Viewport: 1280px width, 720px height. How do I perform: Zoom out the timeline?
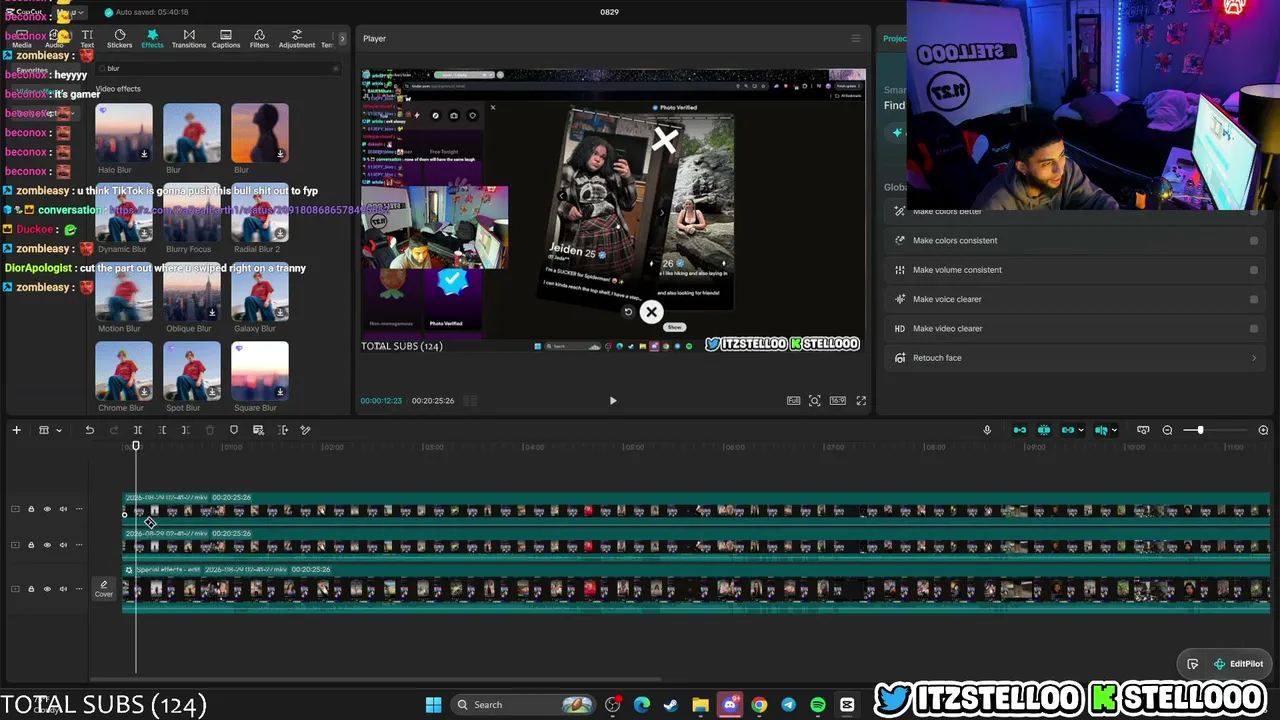point(1167,430)
